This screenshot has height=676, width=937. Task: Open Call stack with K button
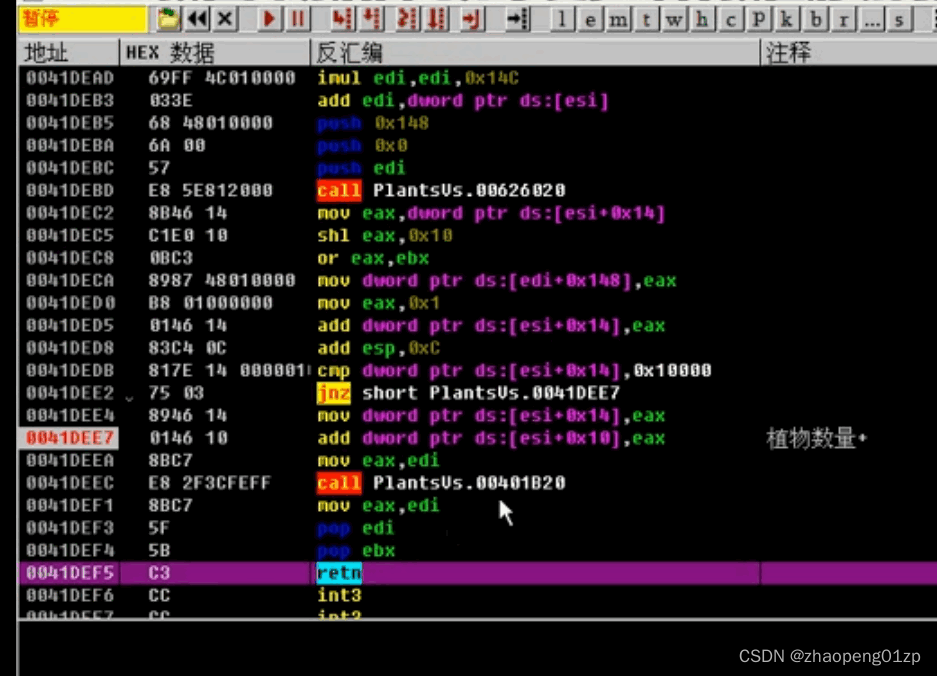coord(786,20)
